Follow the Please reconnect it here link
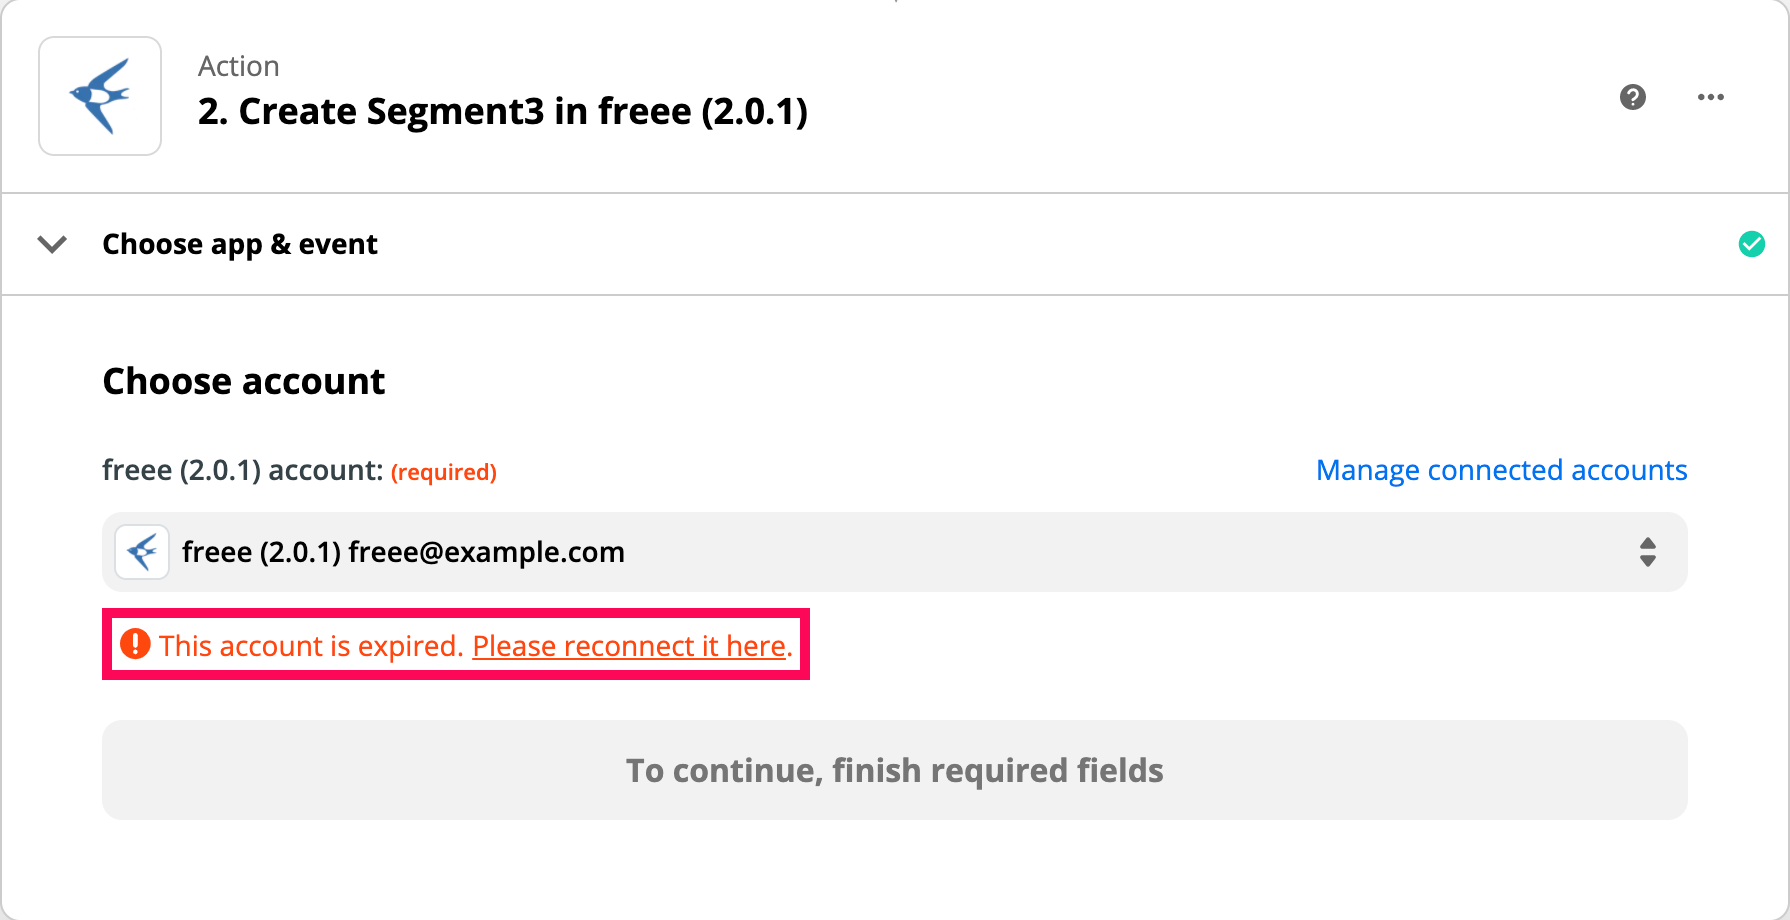 [630, 646]
